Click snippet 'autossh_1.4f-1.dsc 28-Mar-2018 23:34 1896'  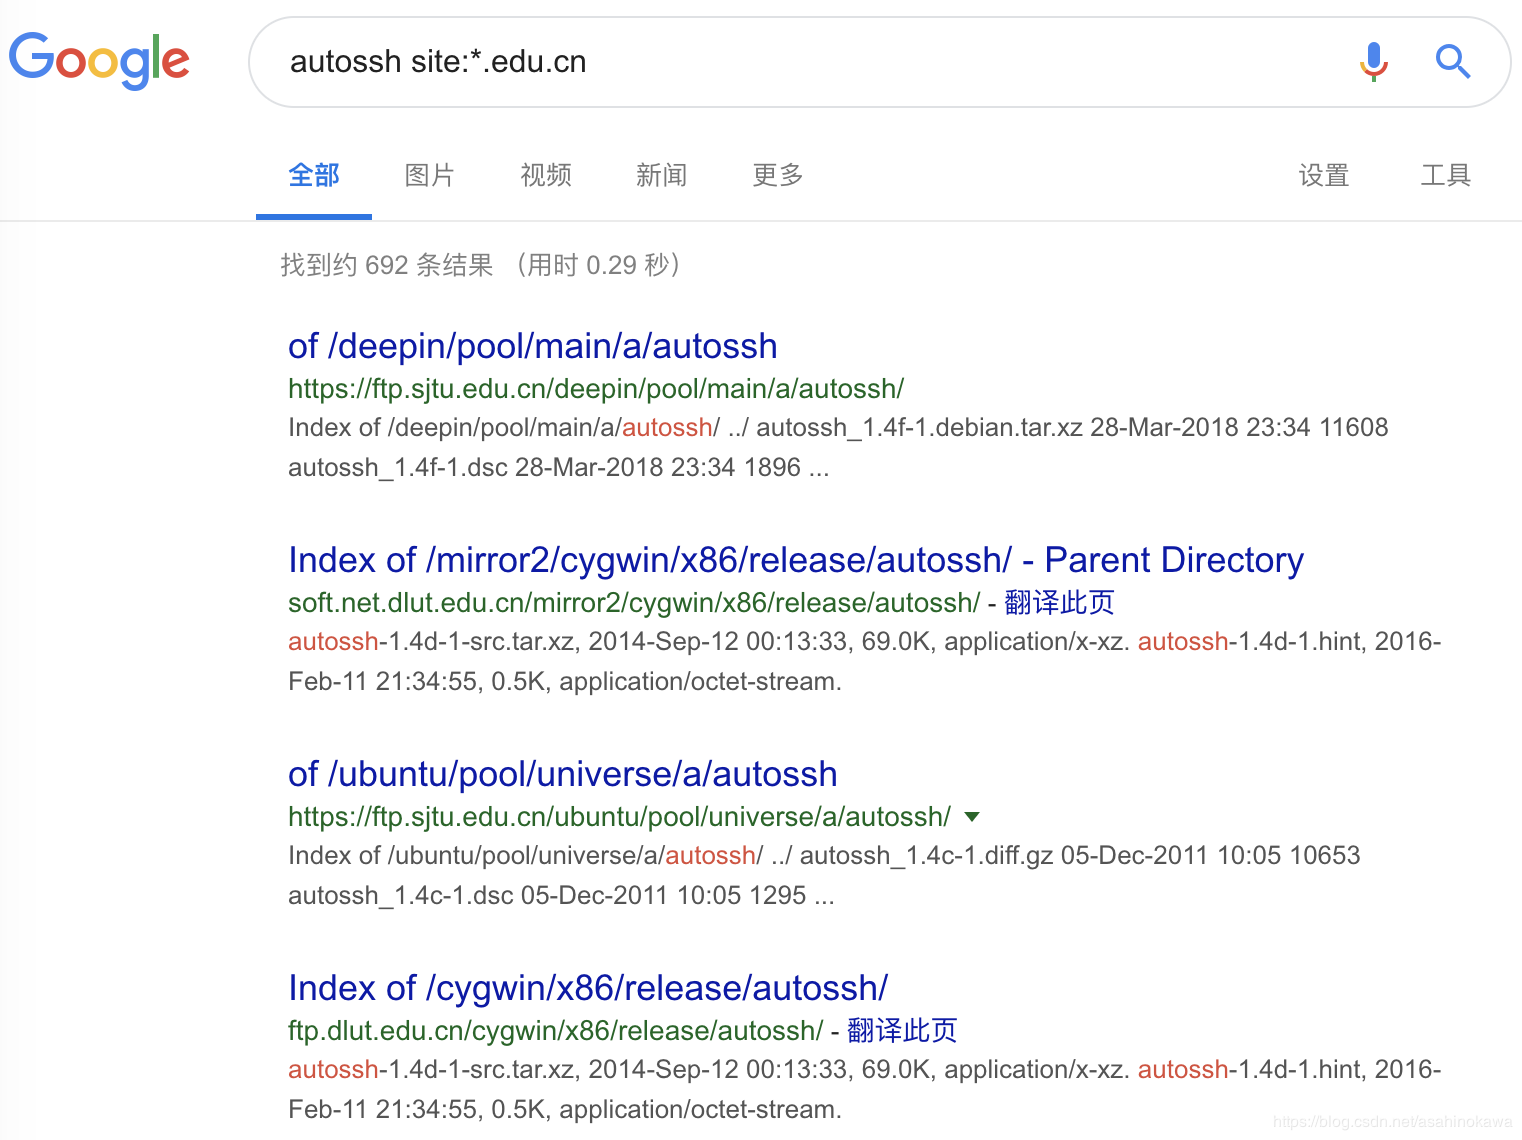click(x=545, y=467)
